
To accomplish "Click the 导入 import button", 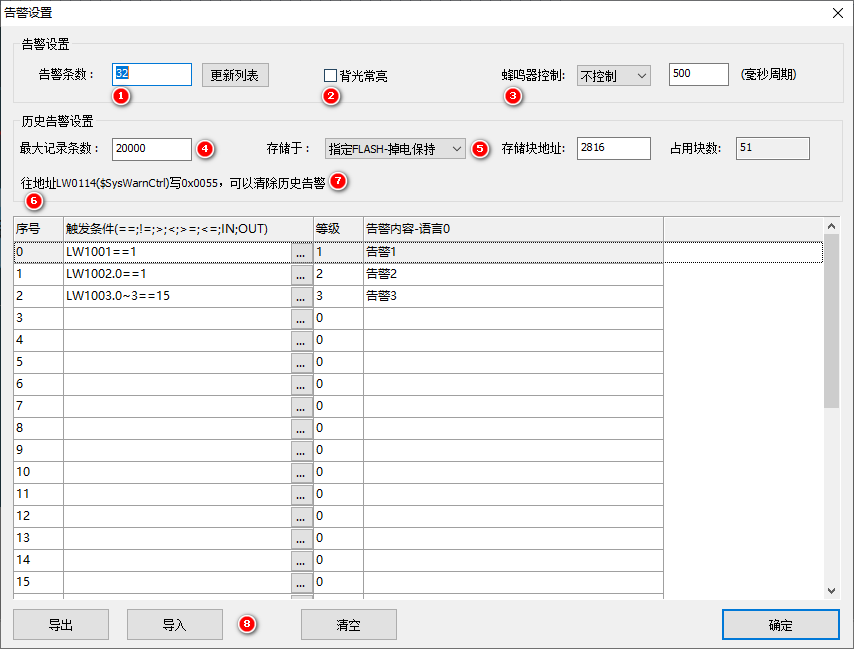I will (x=175, y=625).
